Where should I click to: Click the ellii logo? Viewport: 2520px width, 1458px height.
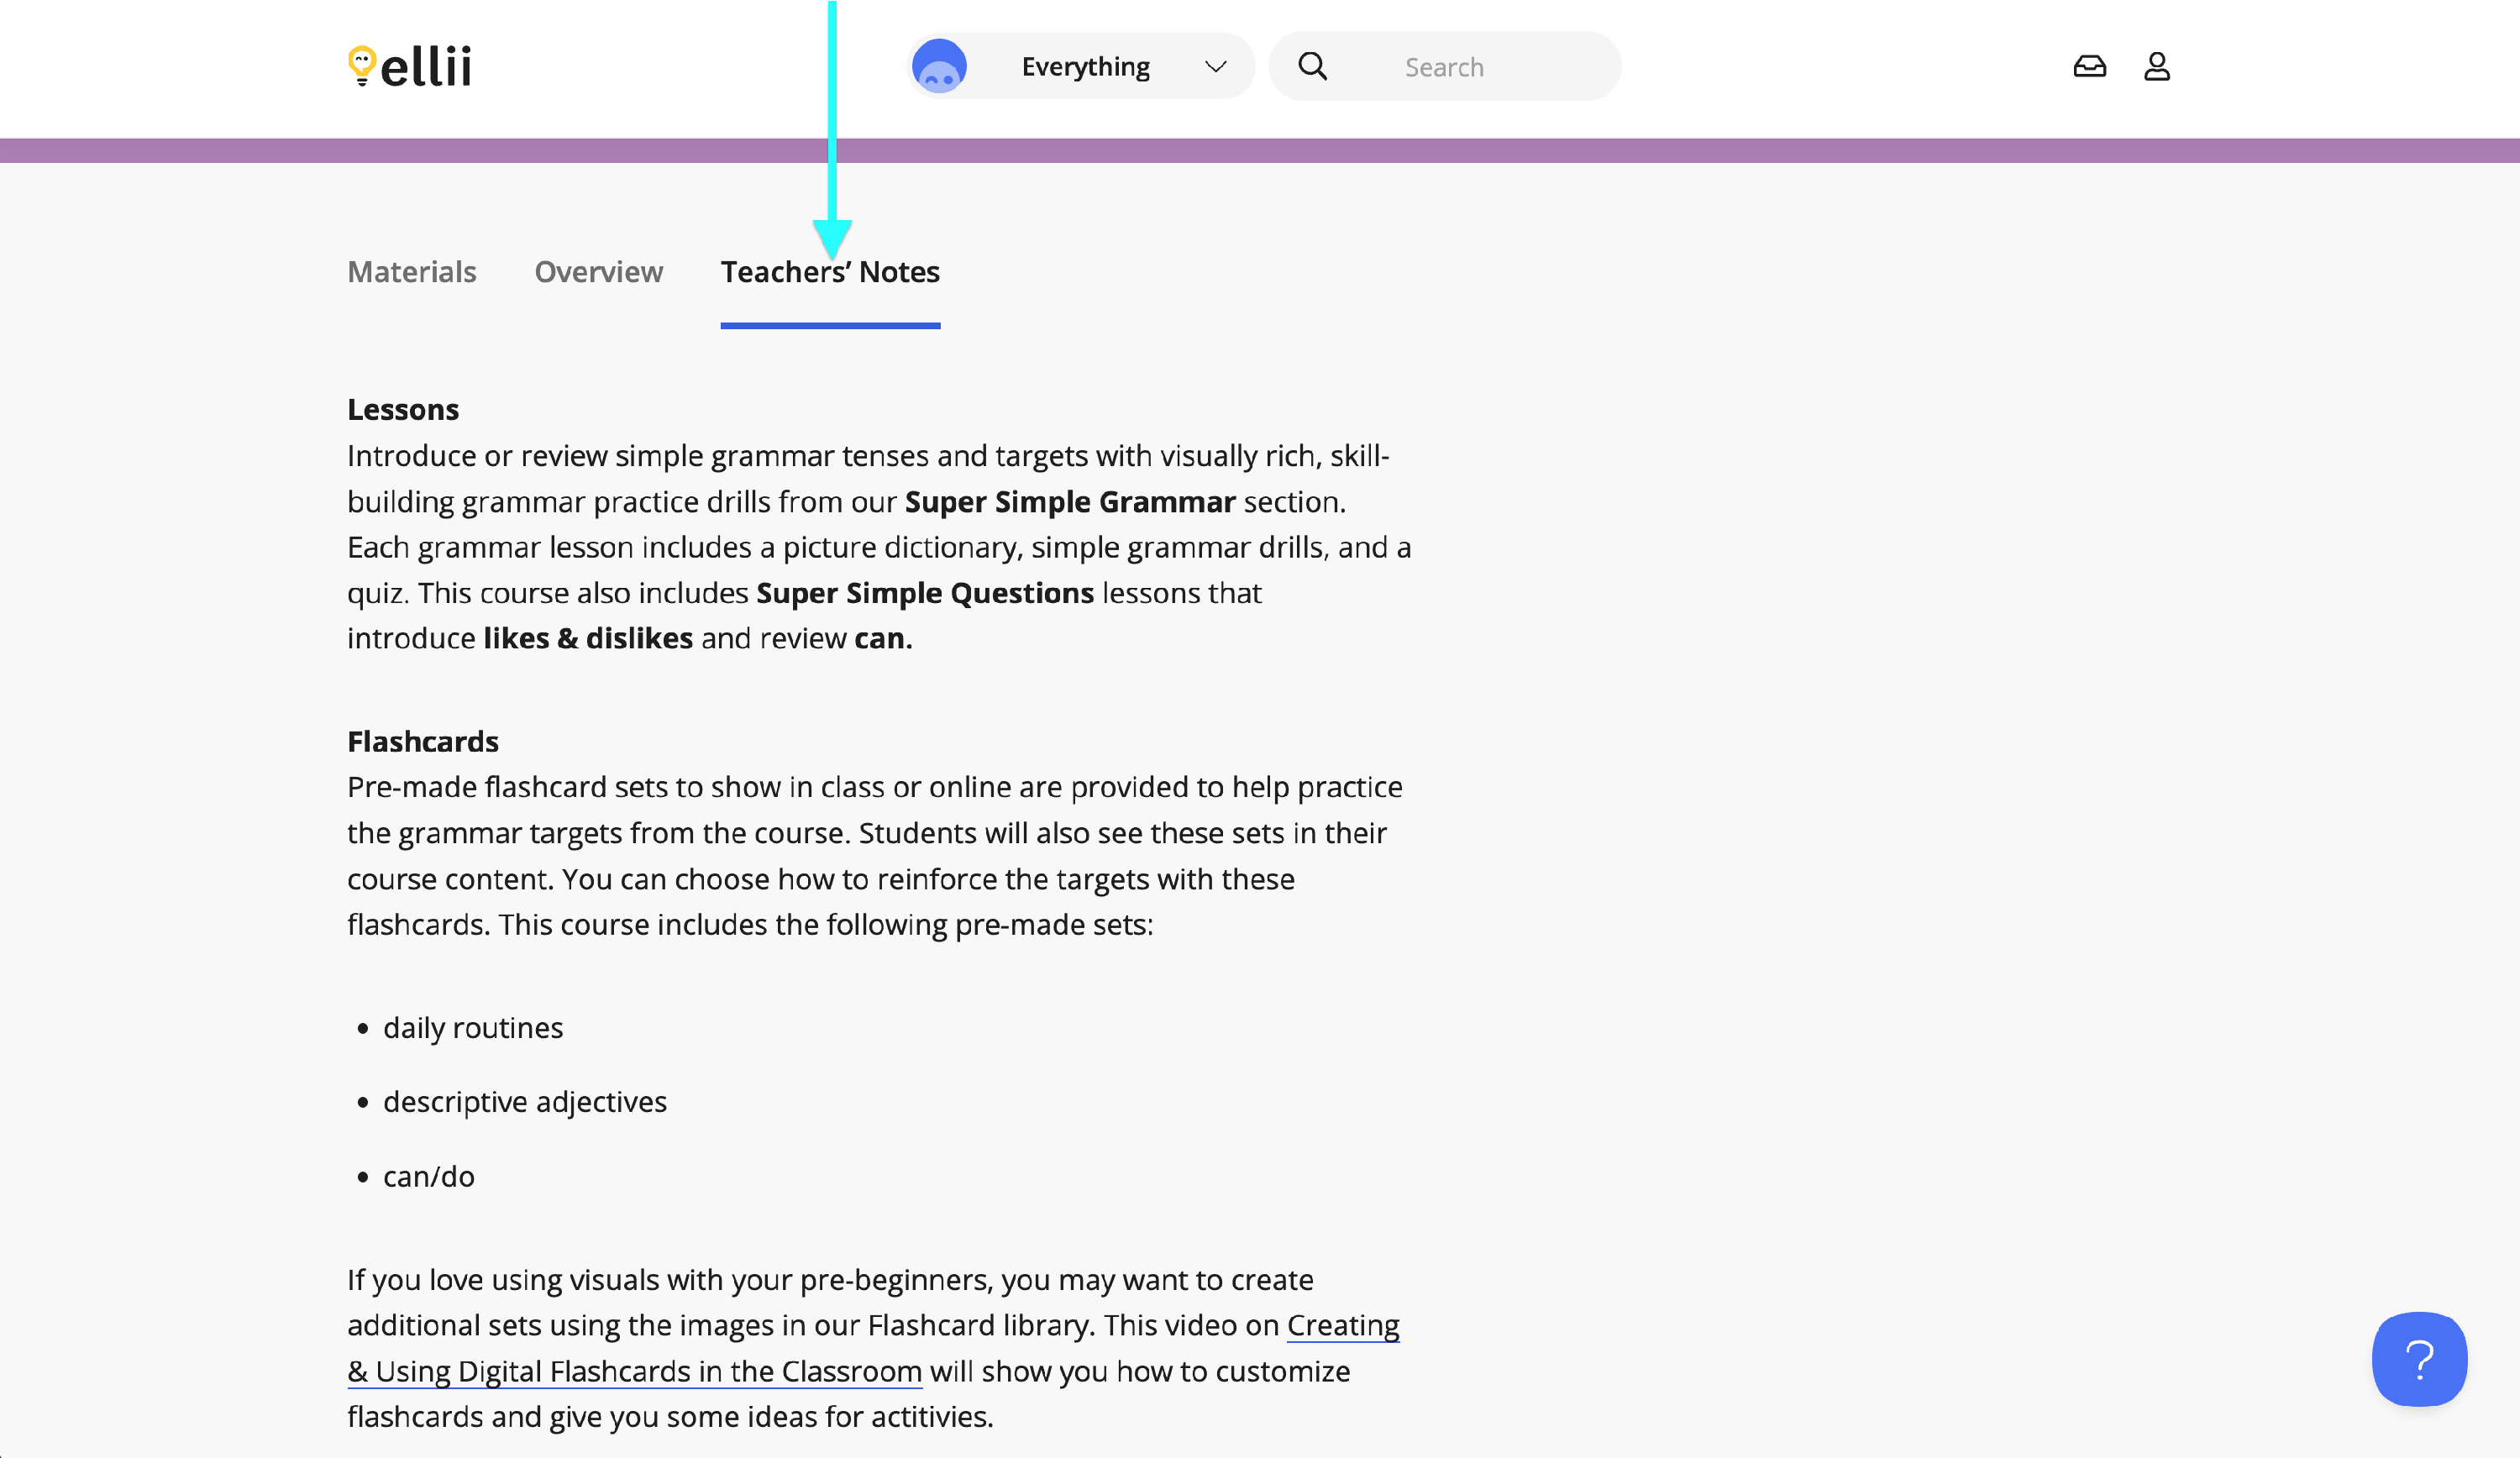[410, 66]
